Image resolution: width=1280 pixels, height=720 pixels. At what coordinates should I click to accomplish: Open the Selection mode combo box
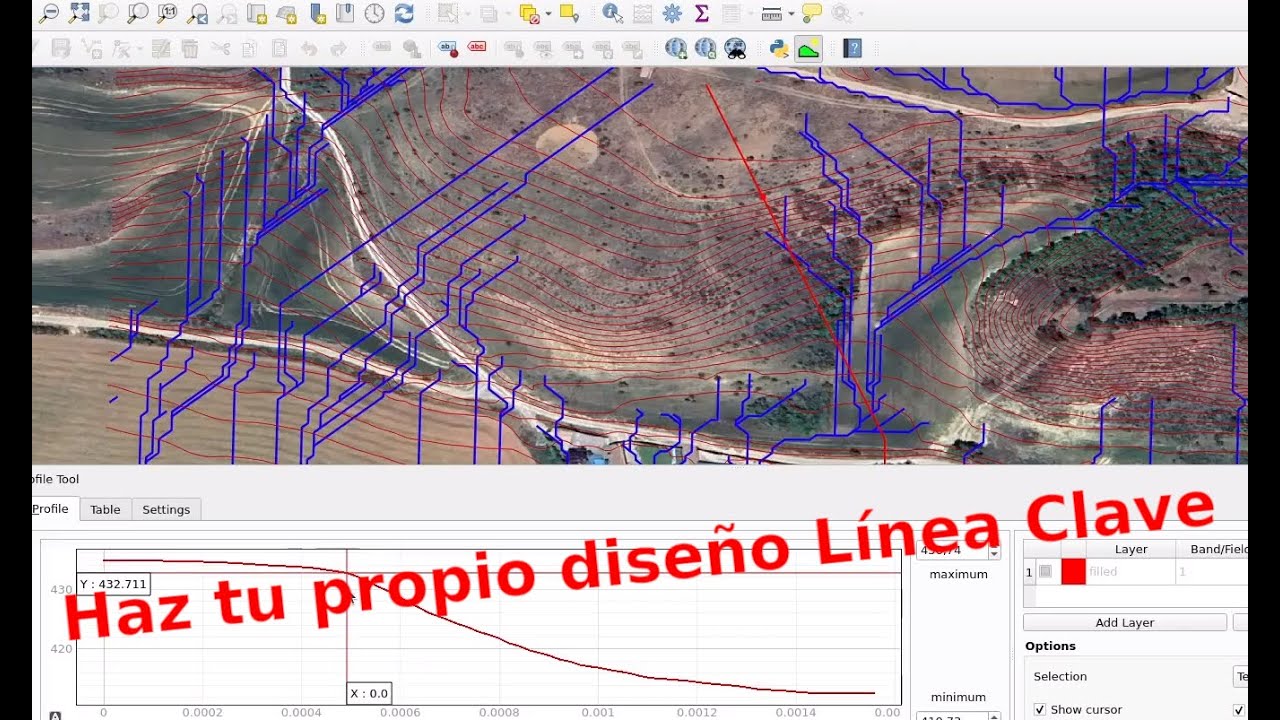point(1241,677)
